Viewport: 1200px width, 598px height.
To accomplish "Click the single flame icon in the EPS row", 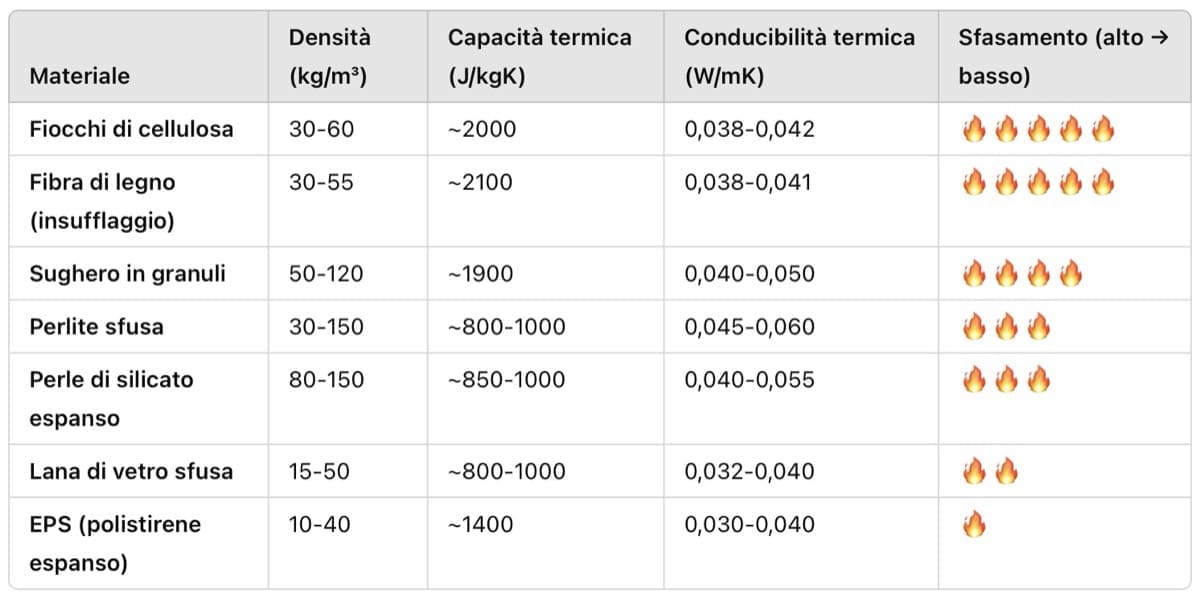I will click(973, 525).
